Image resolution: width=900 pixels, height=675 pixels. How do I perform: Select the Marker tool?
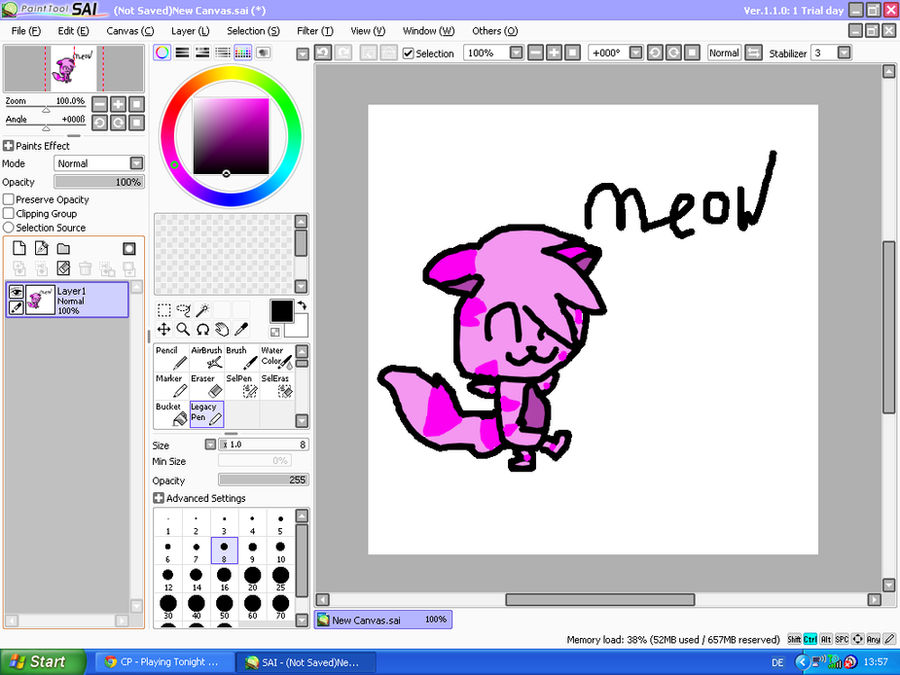pyautogui.click(x=172, y=385)
